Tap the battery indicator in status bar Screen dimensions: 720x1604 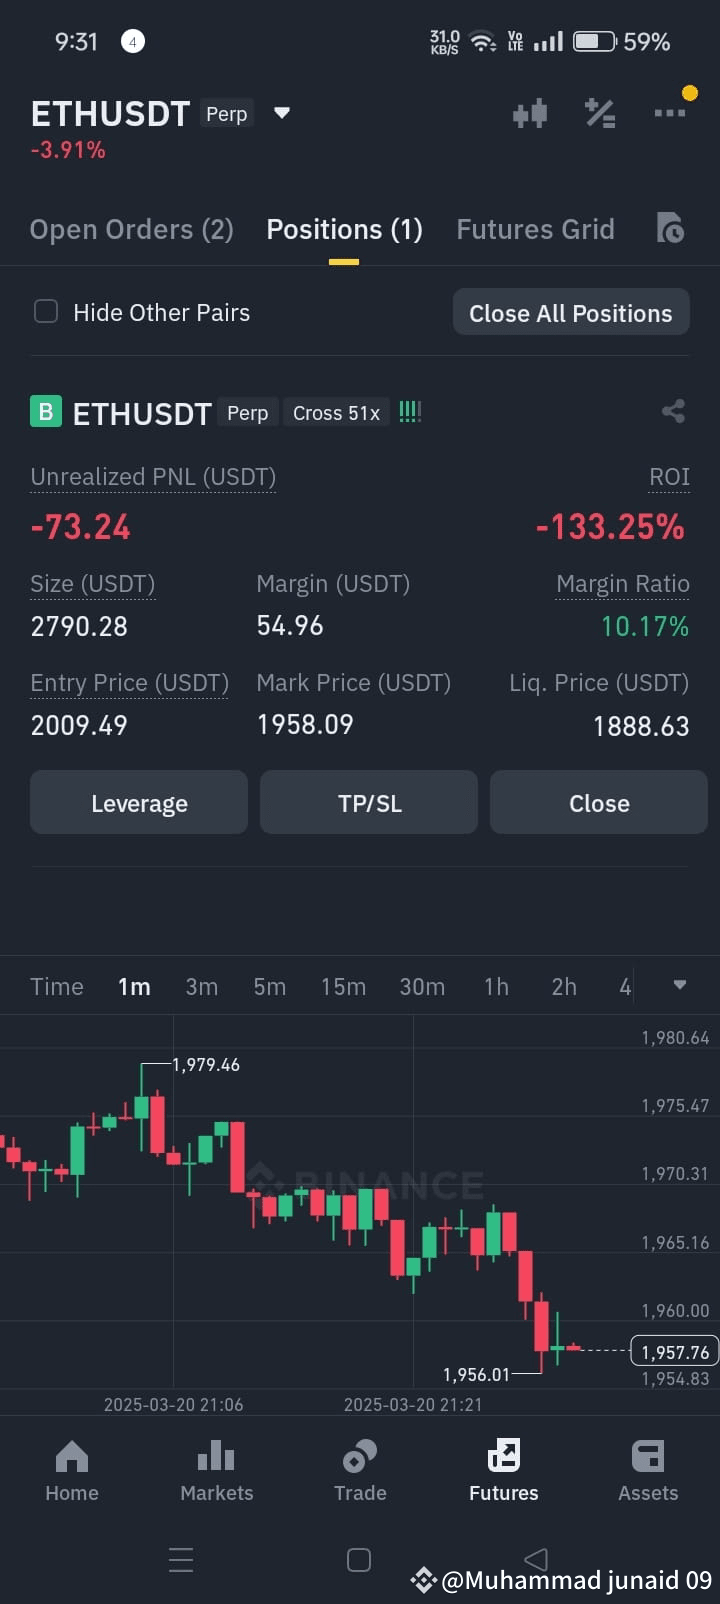point(595,42)
